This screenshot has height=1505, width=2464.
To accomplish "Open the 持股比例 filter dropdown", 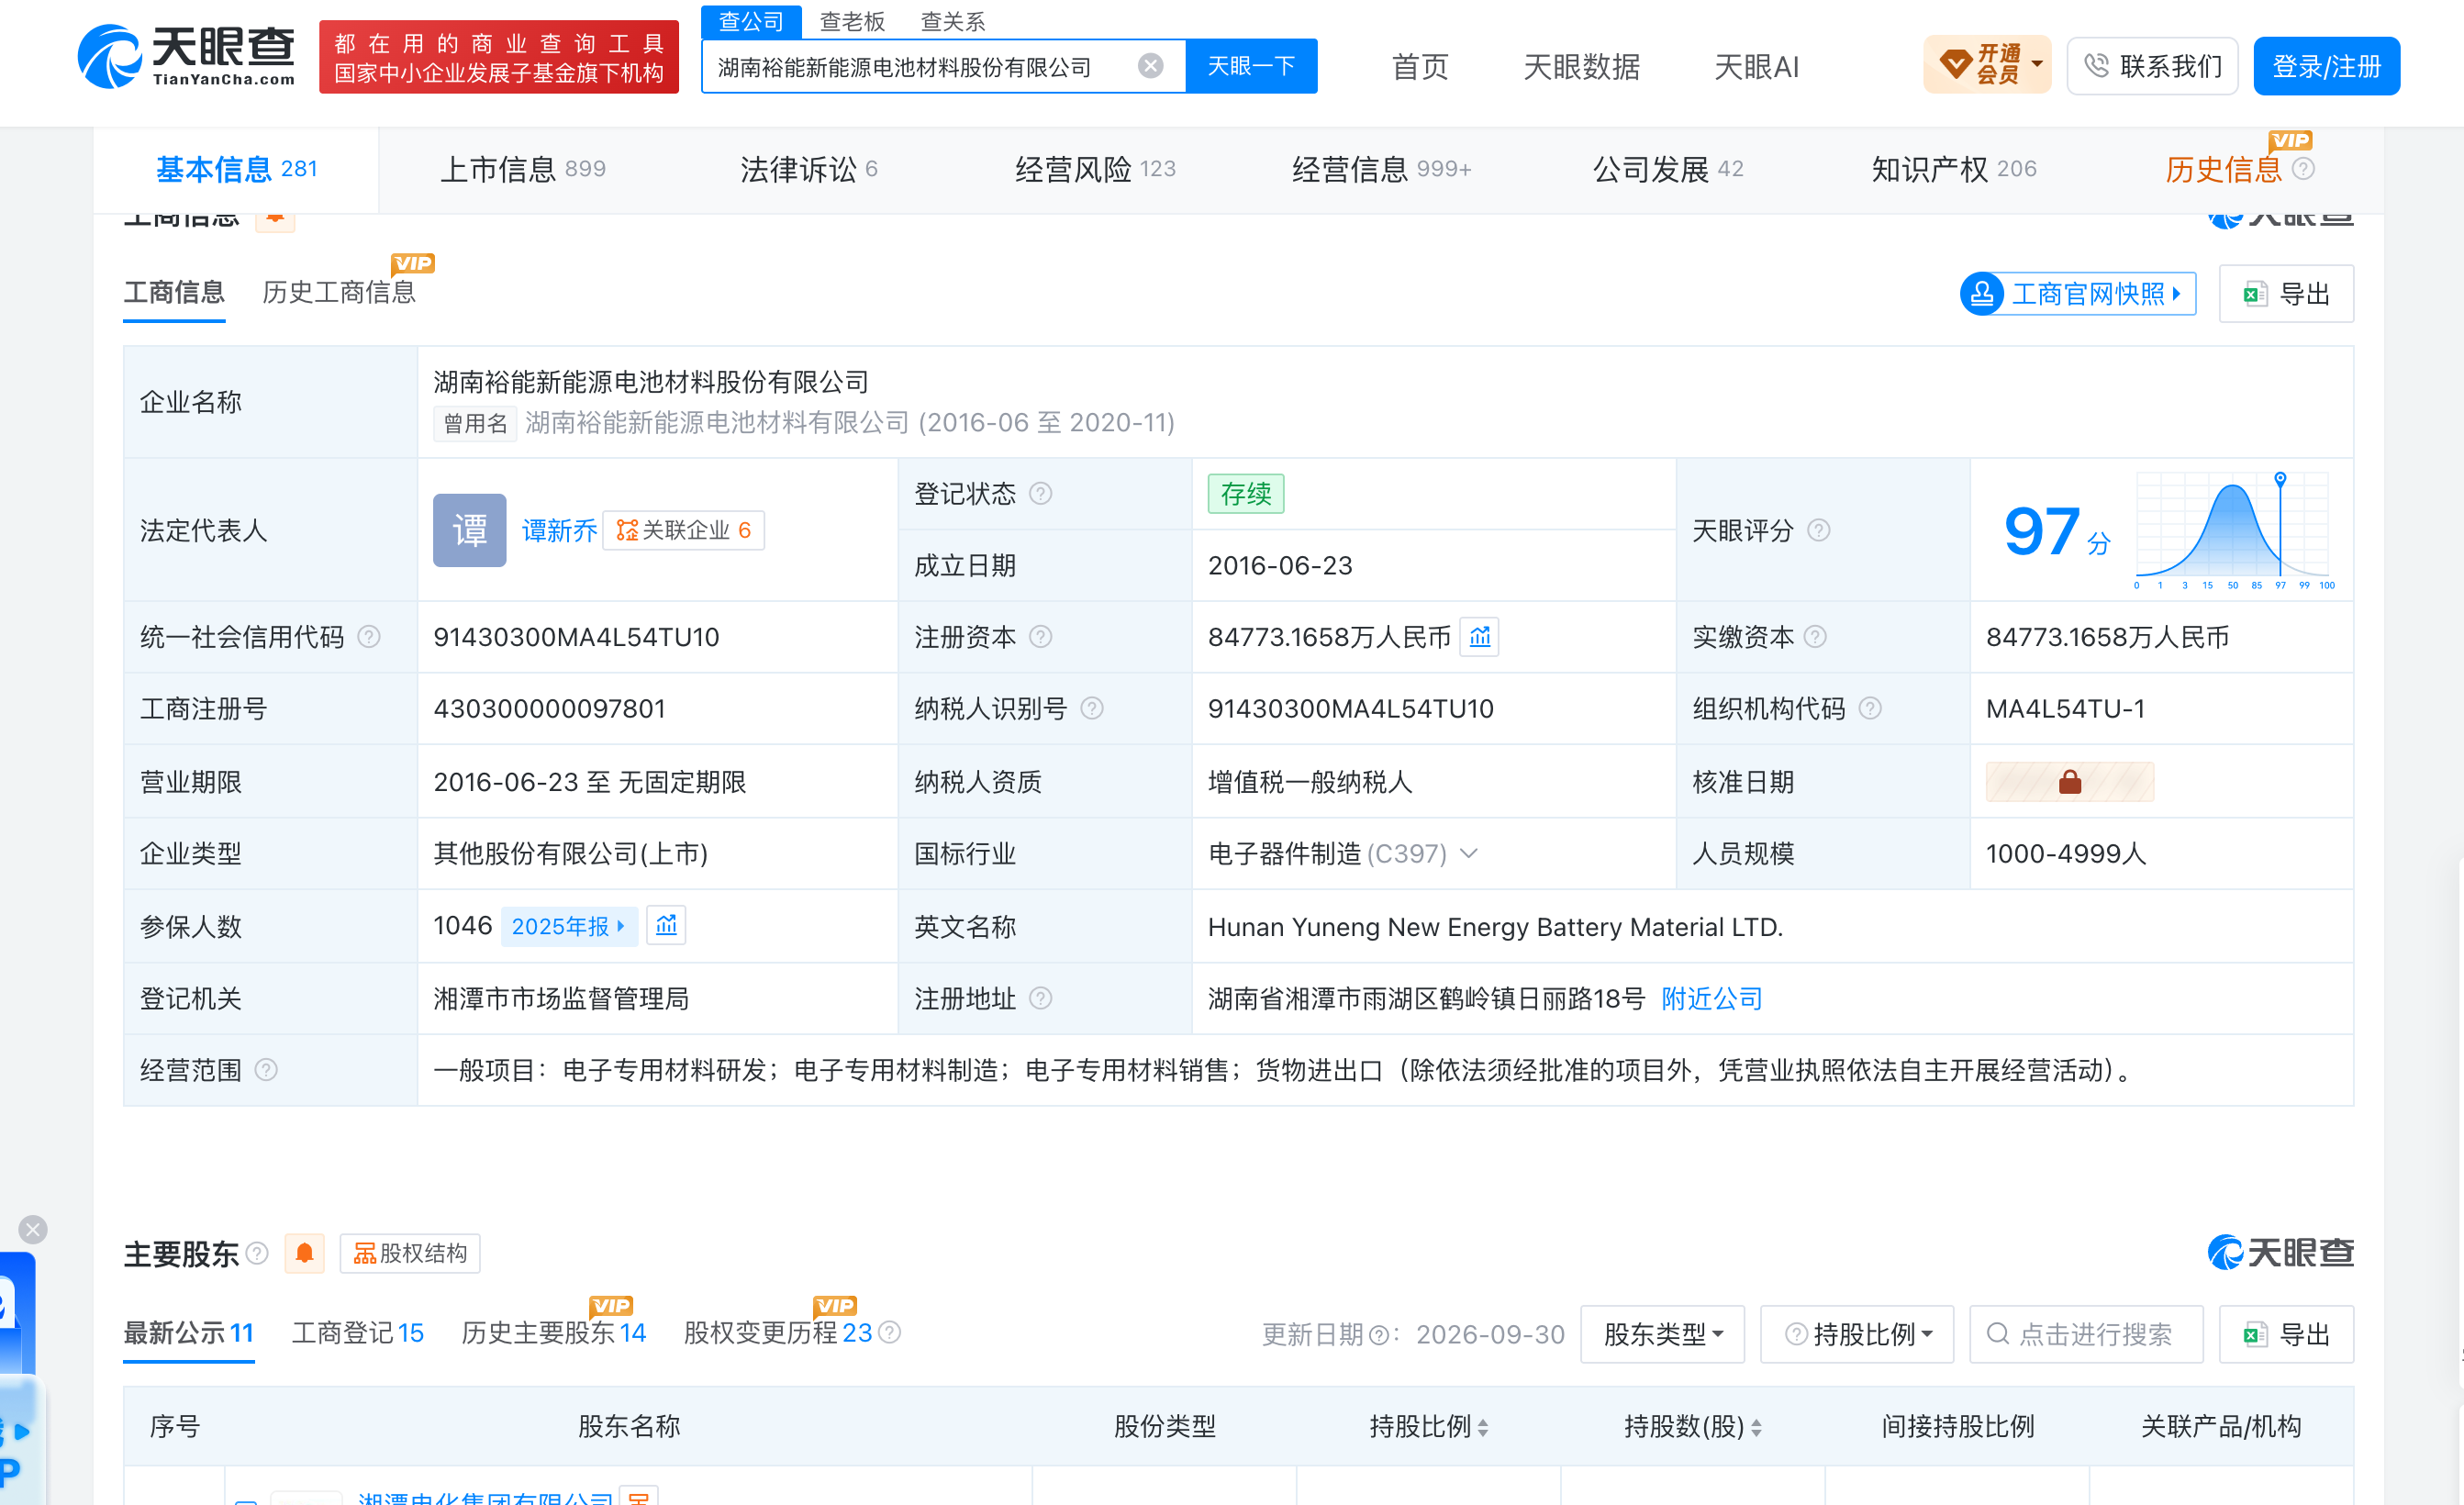I will pos(1857,1334).
